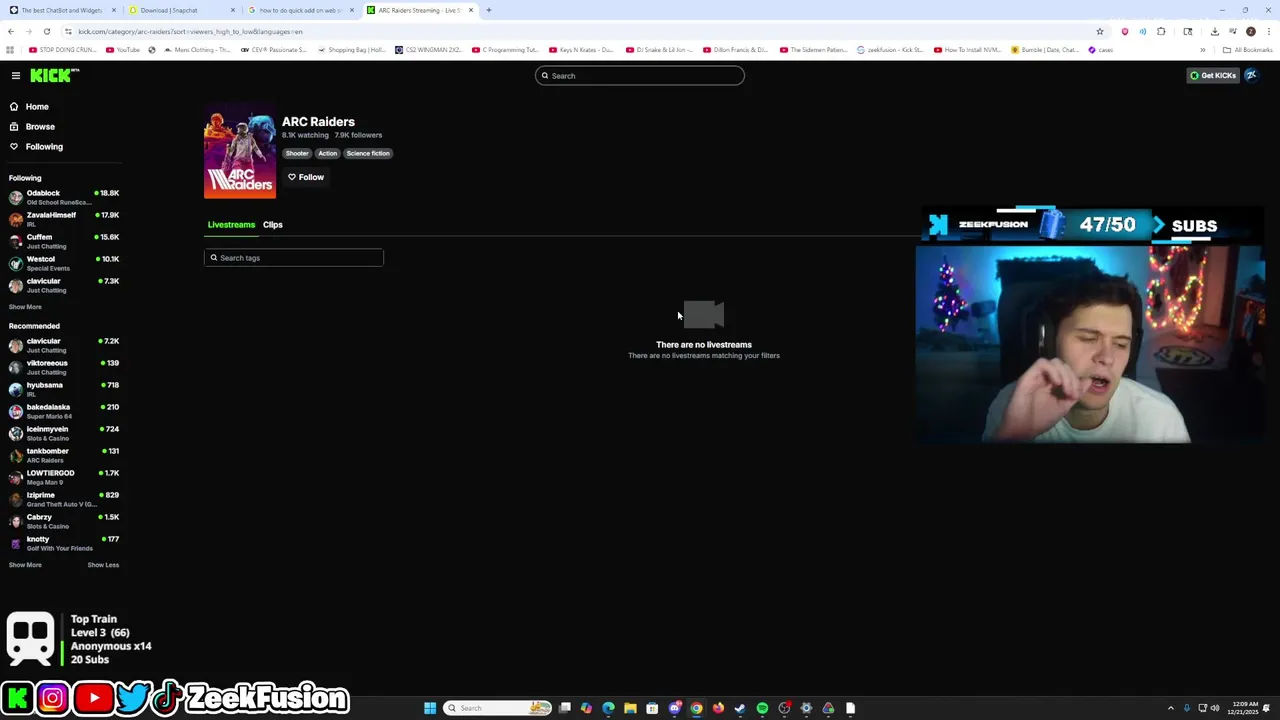Open LOWTIERGOD channel in Recommended
The image size is (1280, 720).
point(64,477)
